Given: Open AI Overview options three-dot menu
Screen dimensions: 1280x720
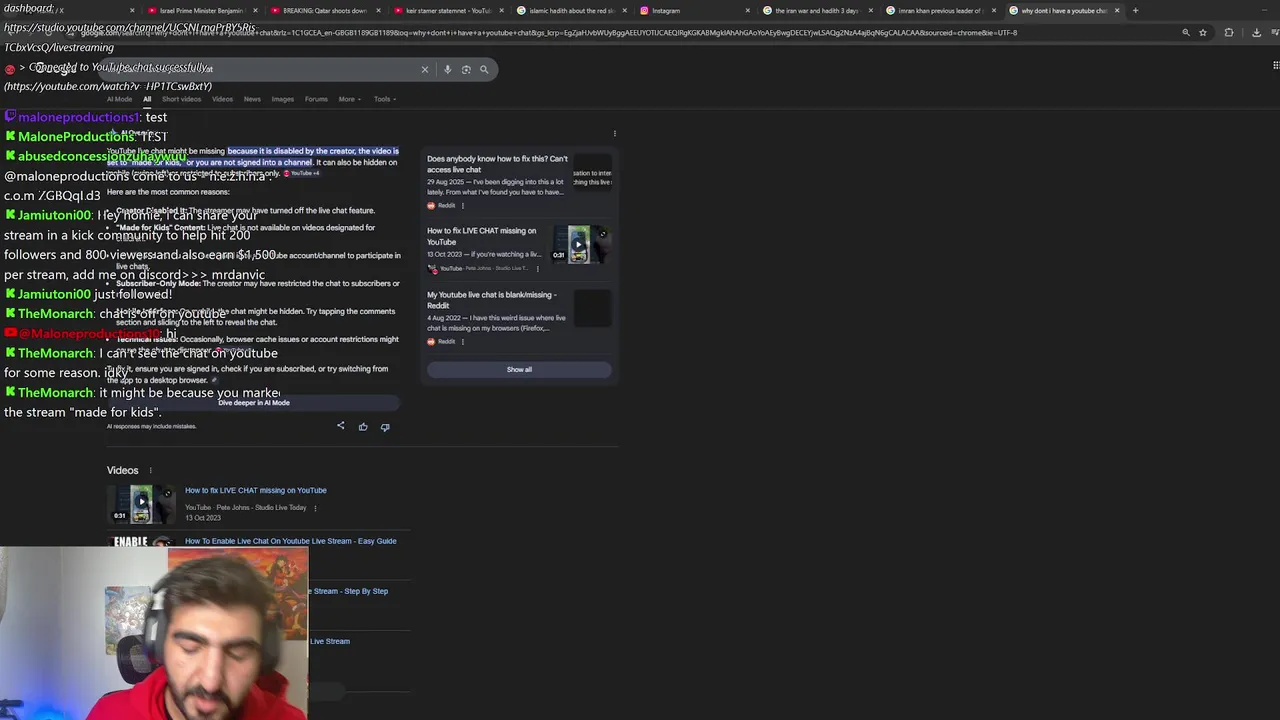Looking at the screenshot, I should [614, 133].
